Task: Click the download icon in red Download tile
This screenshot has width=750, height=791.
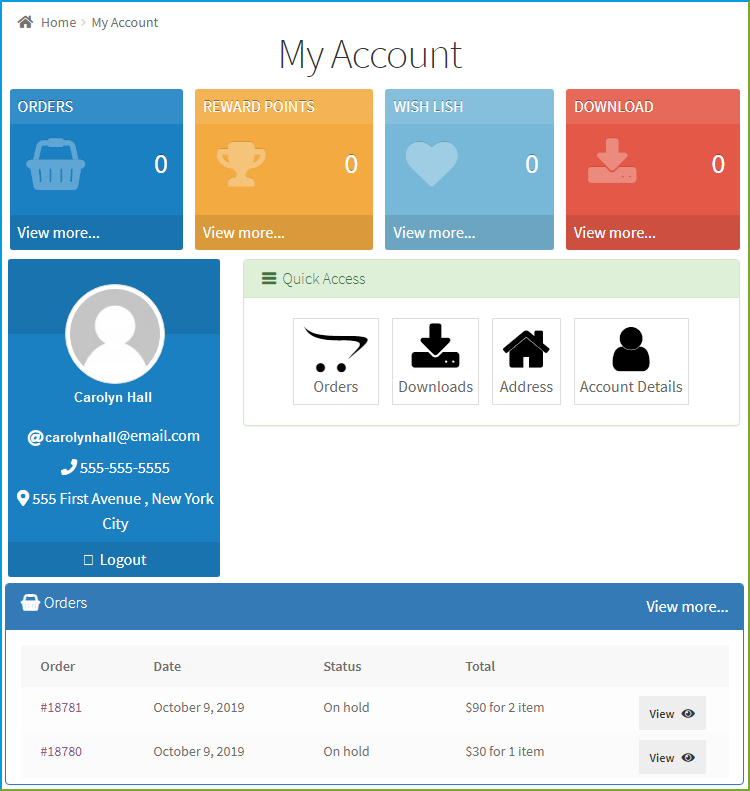Action: (x=612, y=162)
